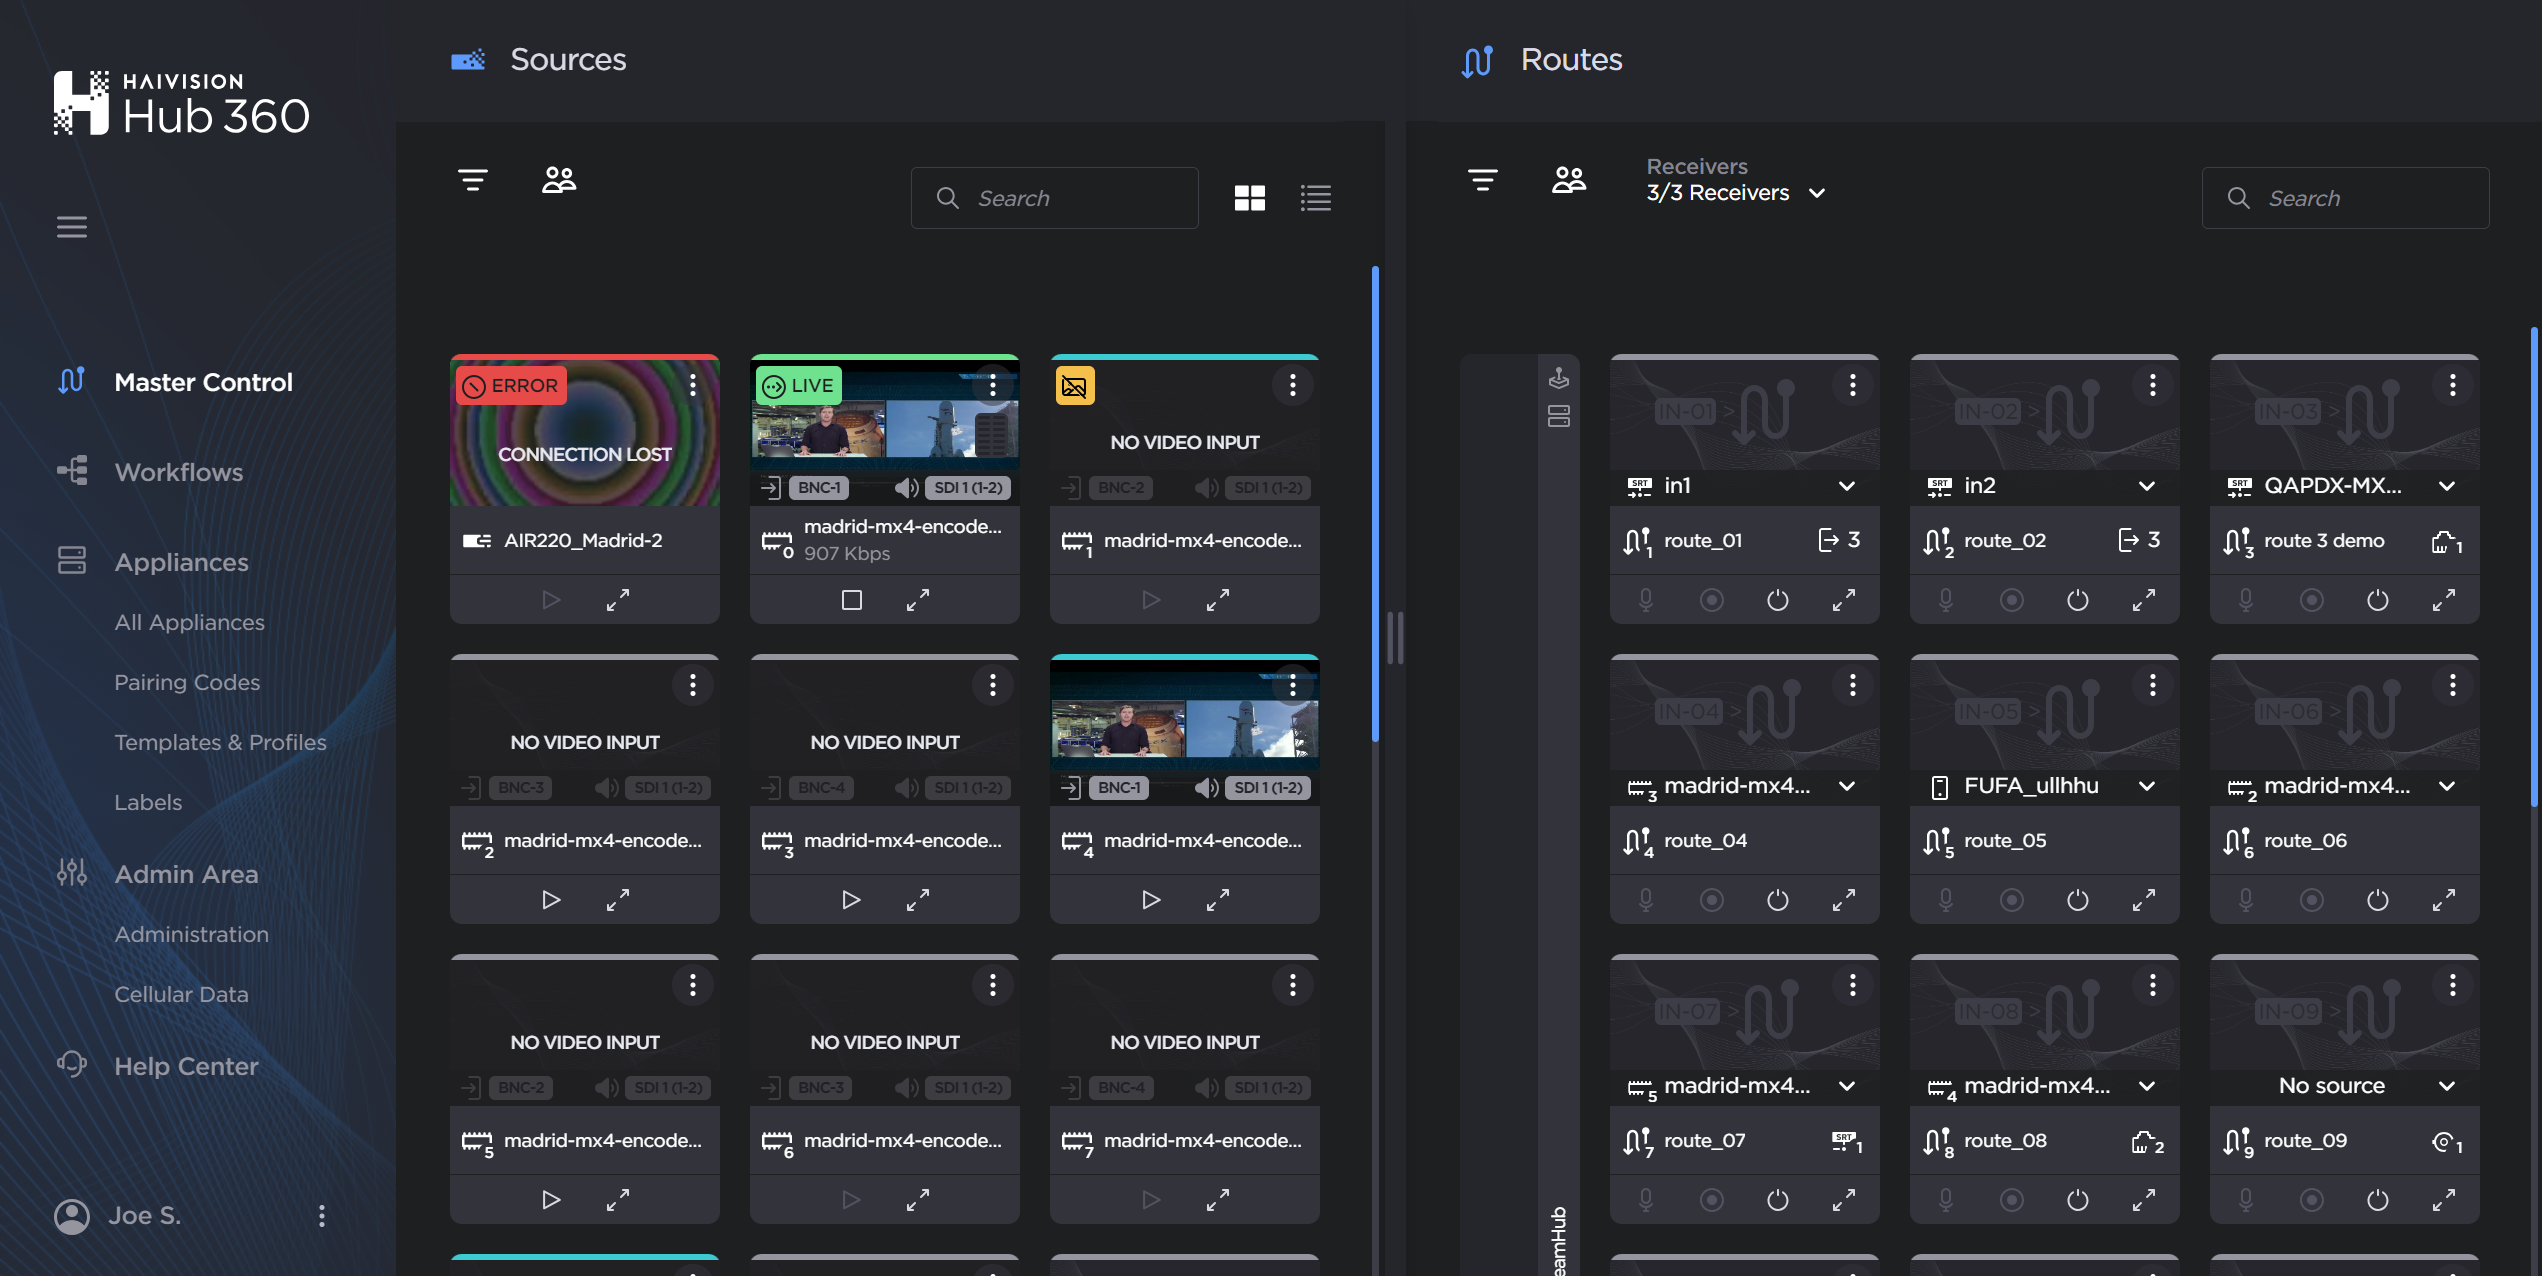
Task: Expand route 3 demo to fullscreen
Action: (2444, 599)
